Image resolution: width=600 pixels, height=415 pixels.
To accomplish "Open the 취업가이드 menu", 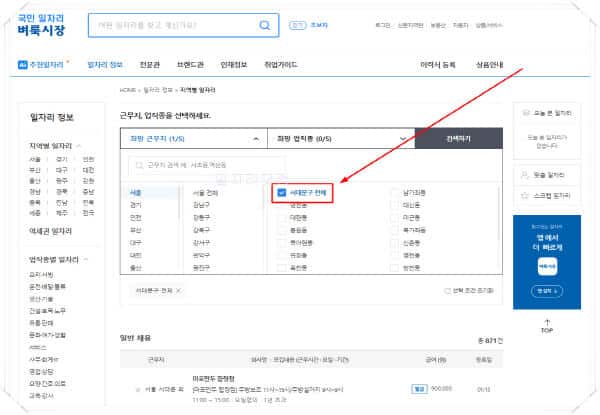I will [x=280, y=65].
